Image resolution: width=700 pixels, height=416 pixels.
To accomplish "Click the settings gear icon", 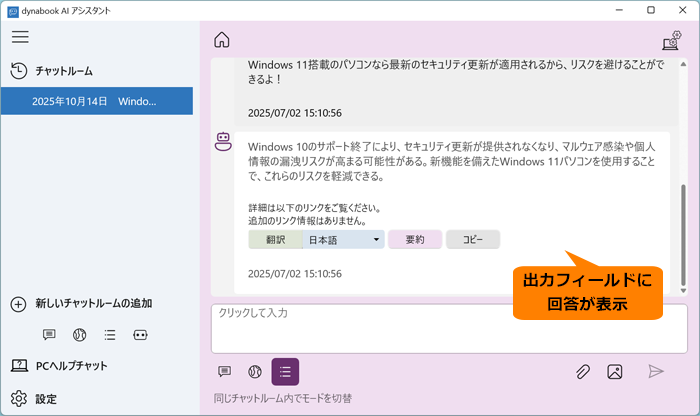I will [19, 399].
